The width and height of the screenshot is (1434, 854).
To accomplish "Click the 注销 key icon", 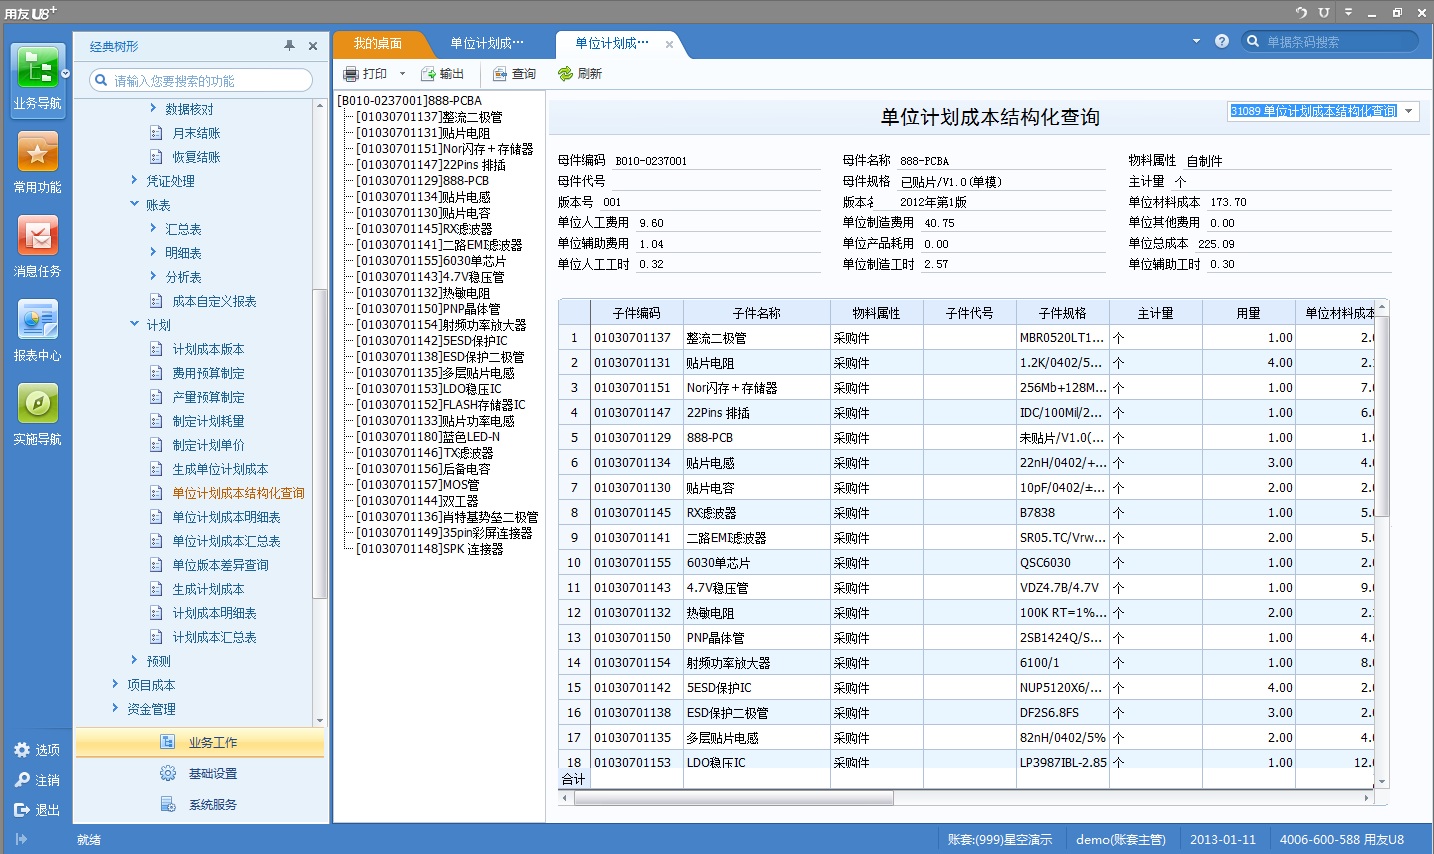I will tap(22, 780).
